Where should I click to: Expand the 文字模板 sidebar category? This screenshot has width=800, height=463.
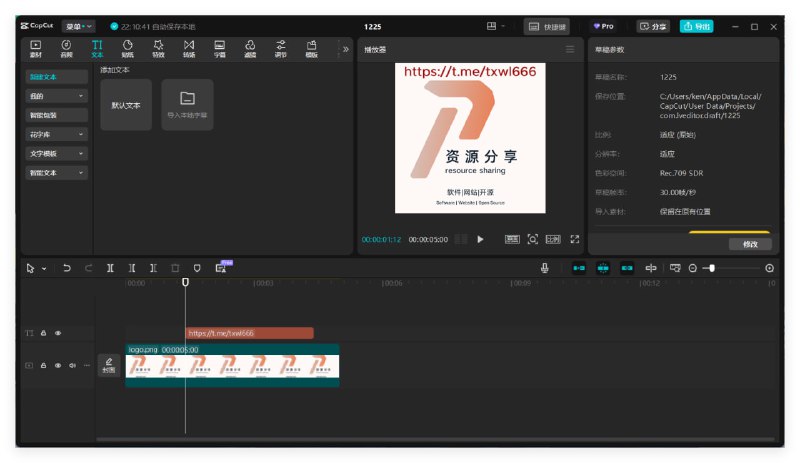coord(57,154)
